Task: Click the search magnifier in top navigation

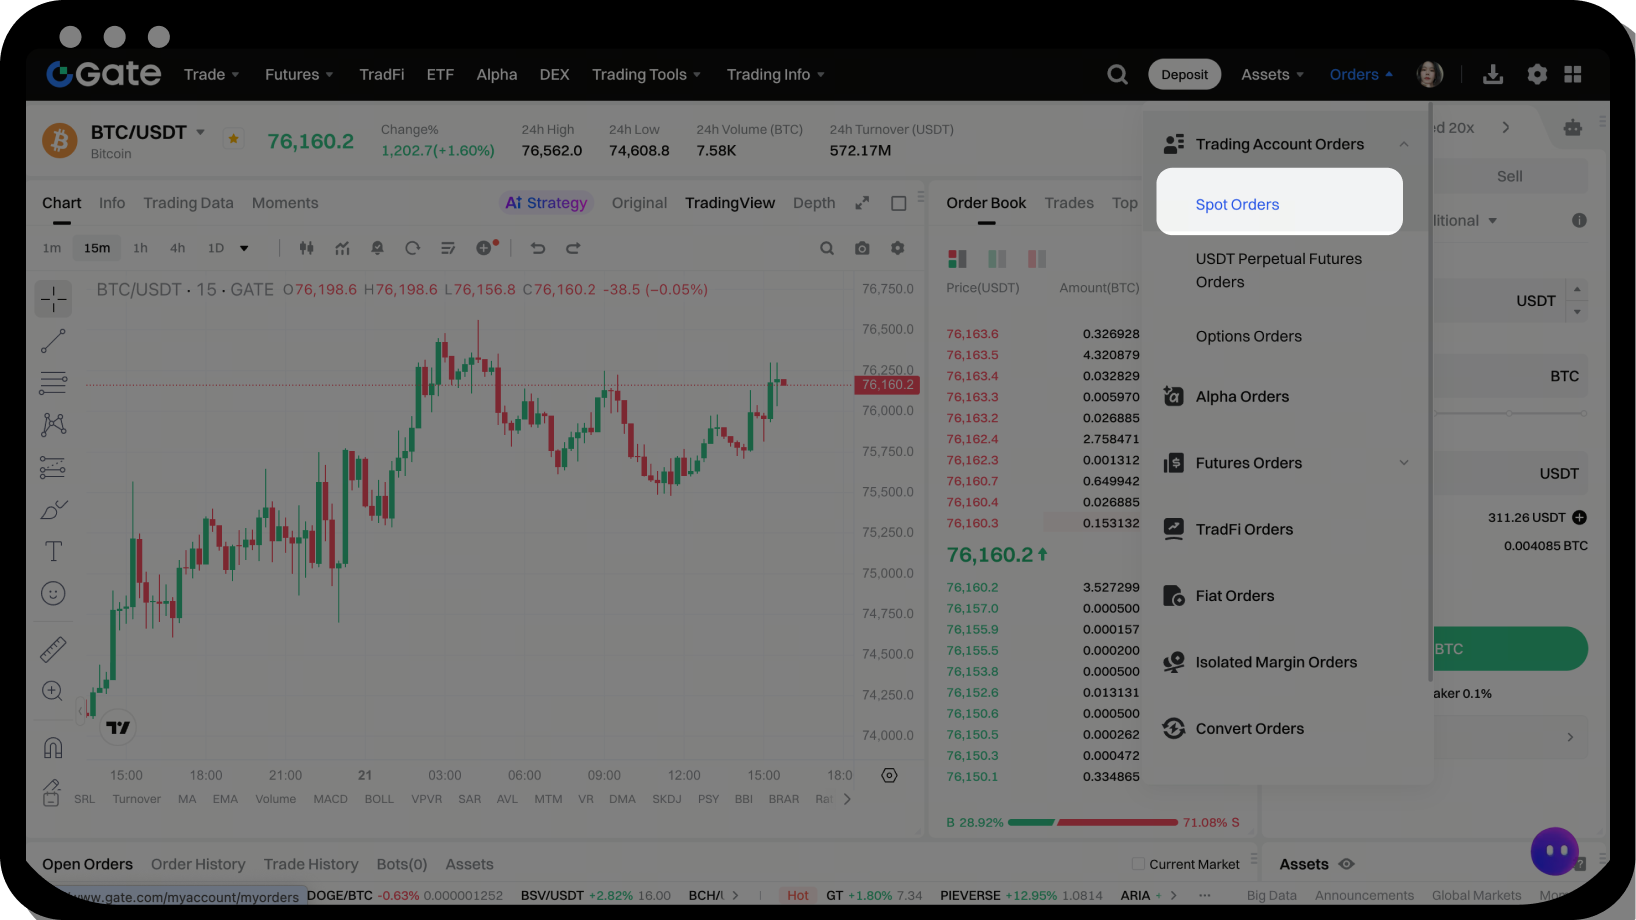Action: (x=1117, y=75)
